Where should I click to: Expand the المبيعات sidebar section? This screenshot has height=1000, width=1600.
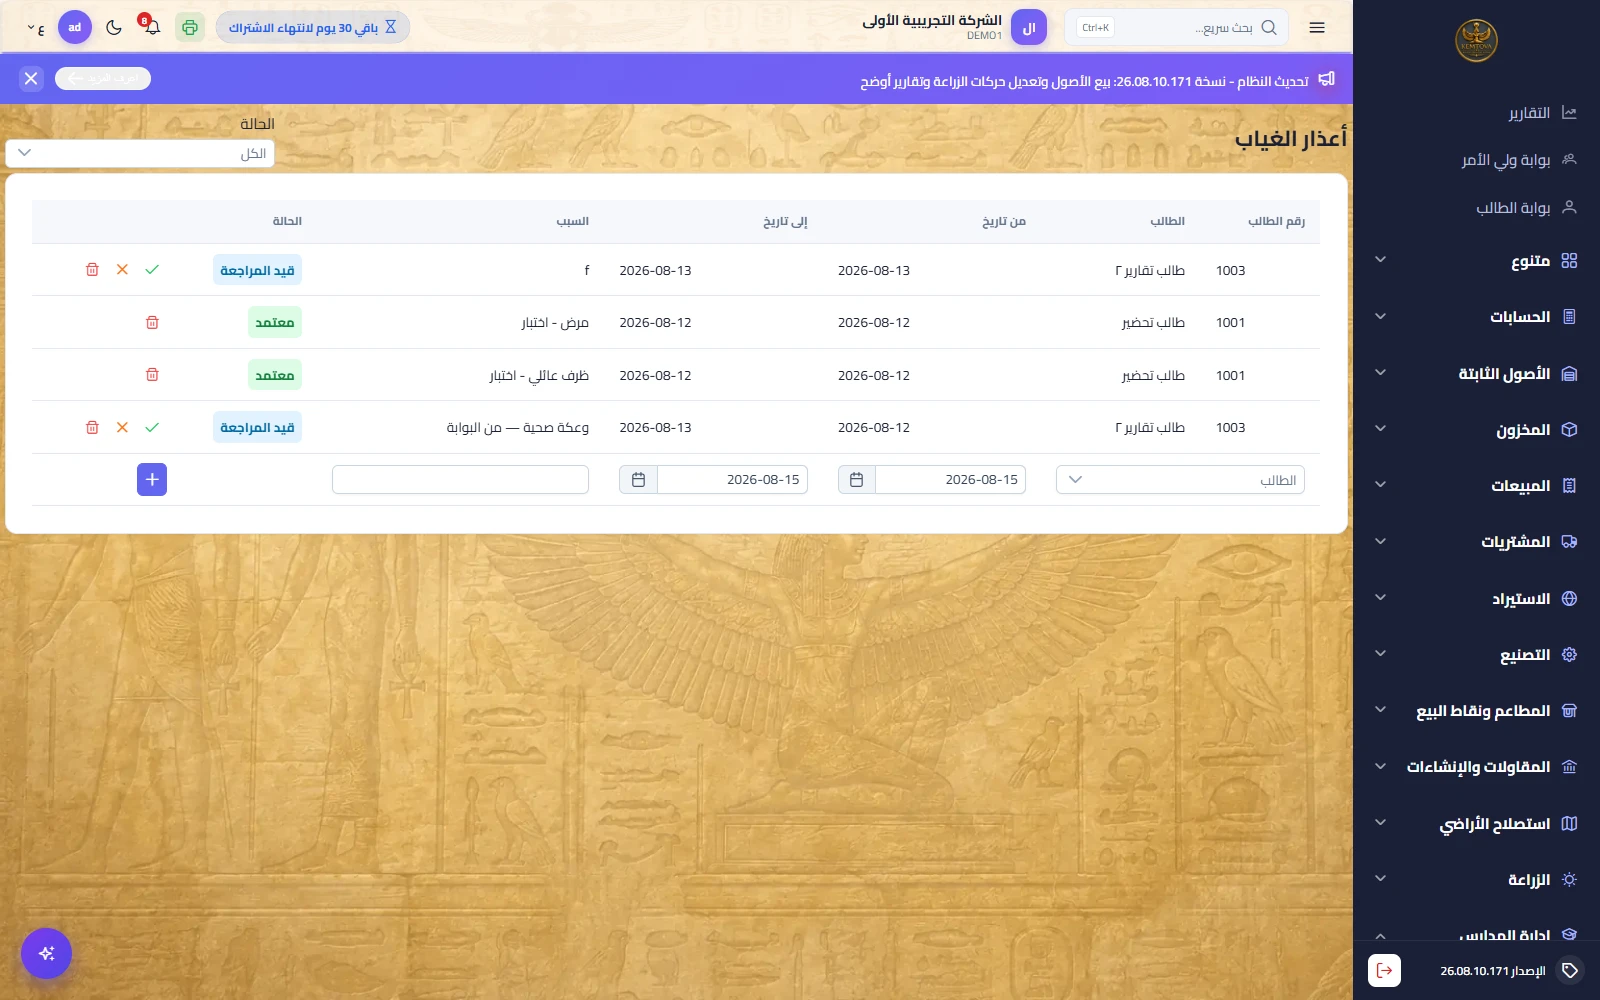pos(1476,485)
